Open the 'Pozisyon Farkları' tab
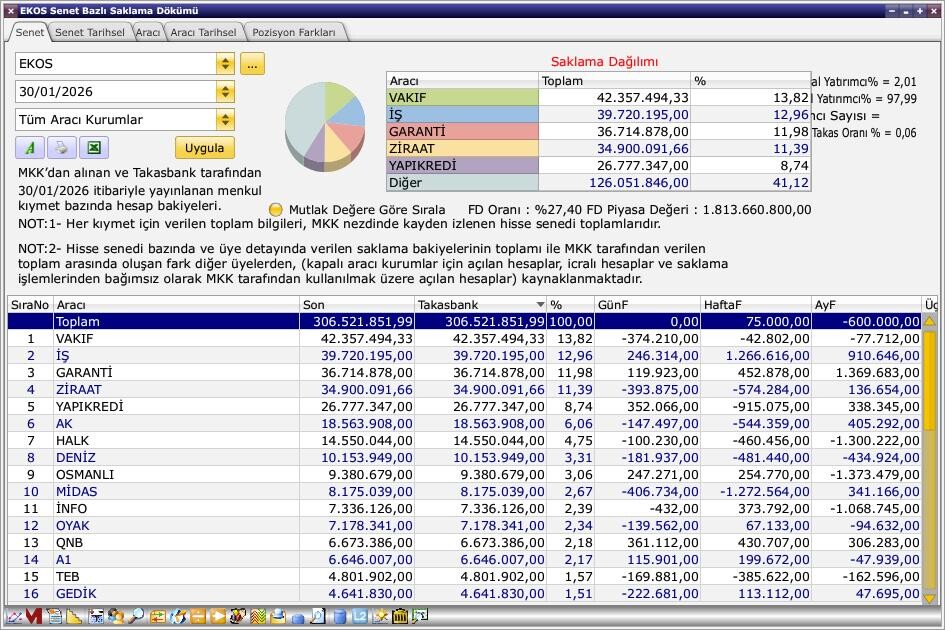This screenshot has height=630, width=945. point(293,32)
